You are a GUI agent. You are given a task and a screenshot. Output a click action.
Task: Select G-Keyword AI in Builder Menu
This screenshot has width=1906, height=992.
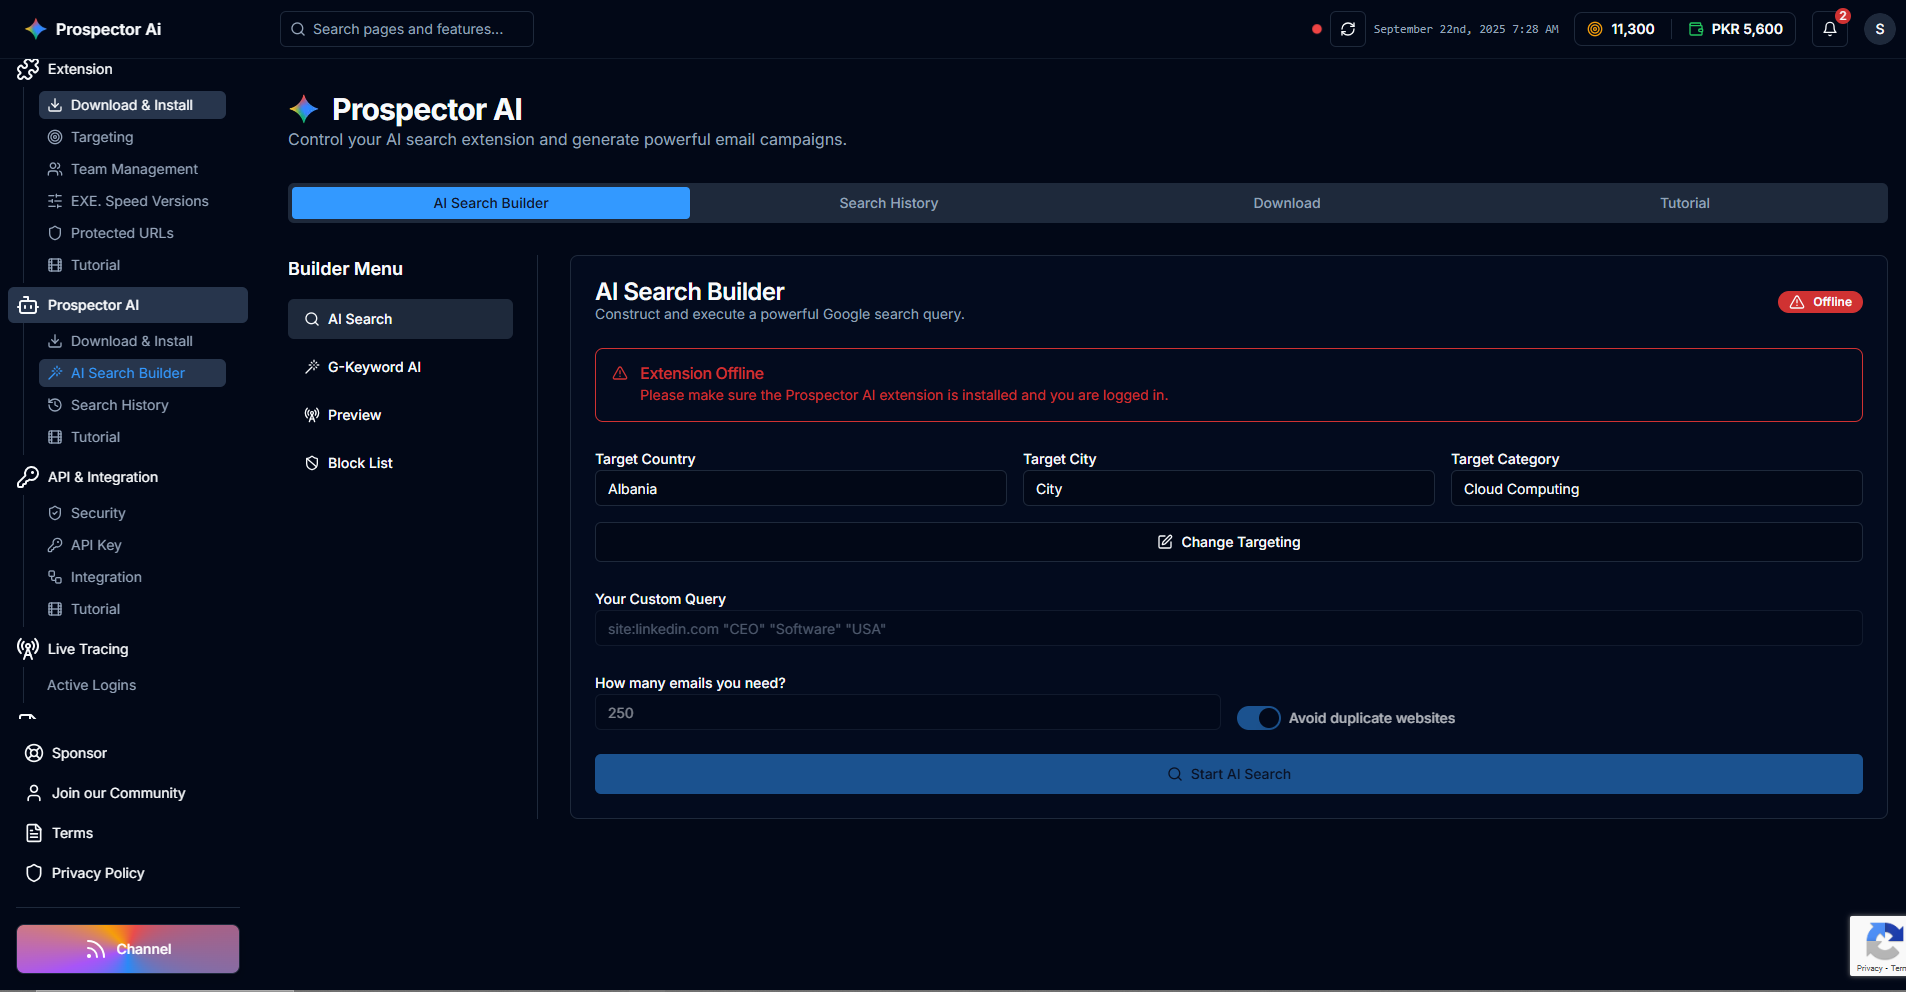pos(374,367)
